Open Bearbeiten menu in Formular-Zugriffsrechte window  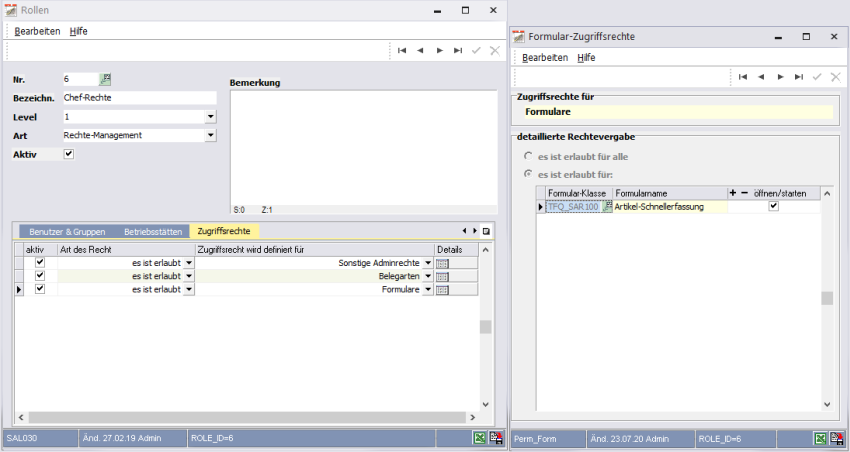[x=545, y=58]
